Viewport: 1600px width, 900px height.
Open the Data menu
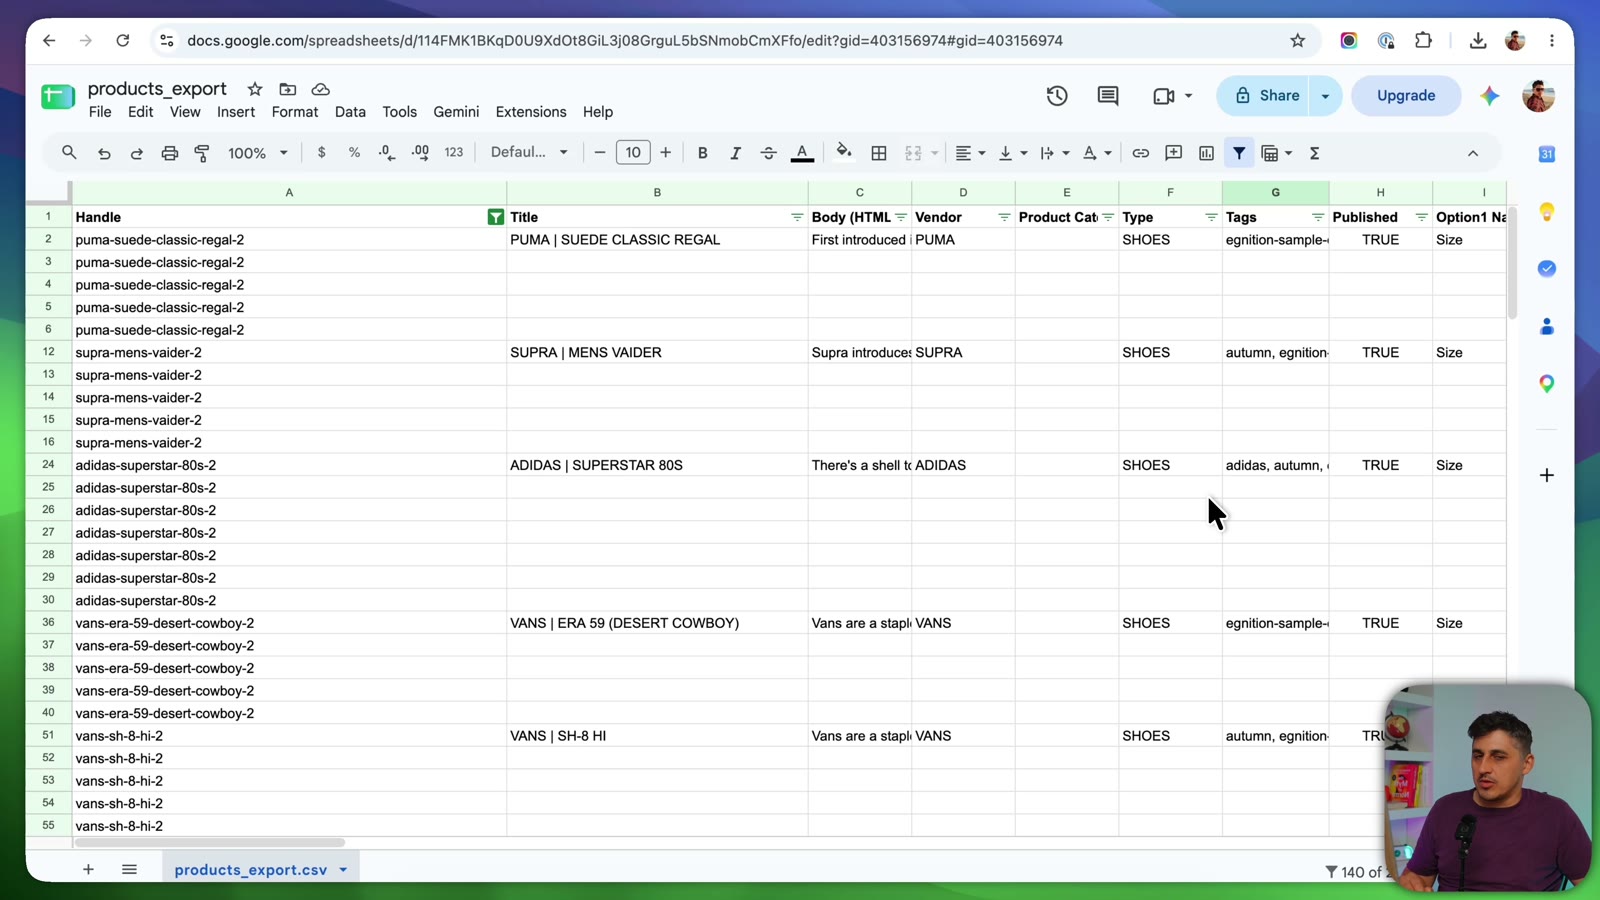(350, 112)
